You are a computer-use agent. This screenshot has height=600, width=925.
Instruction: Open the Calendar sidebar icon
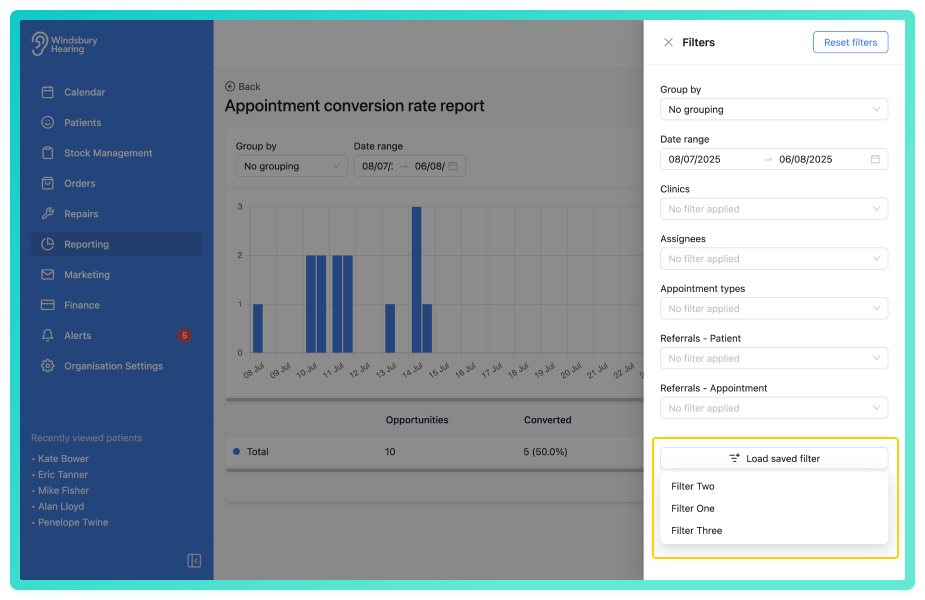pyautogui.click(x=47, y=92)
